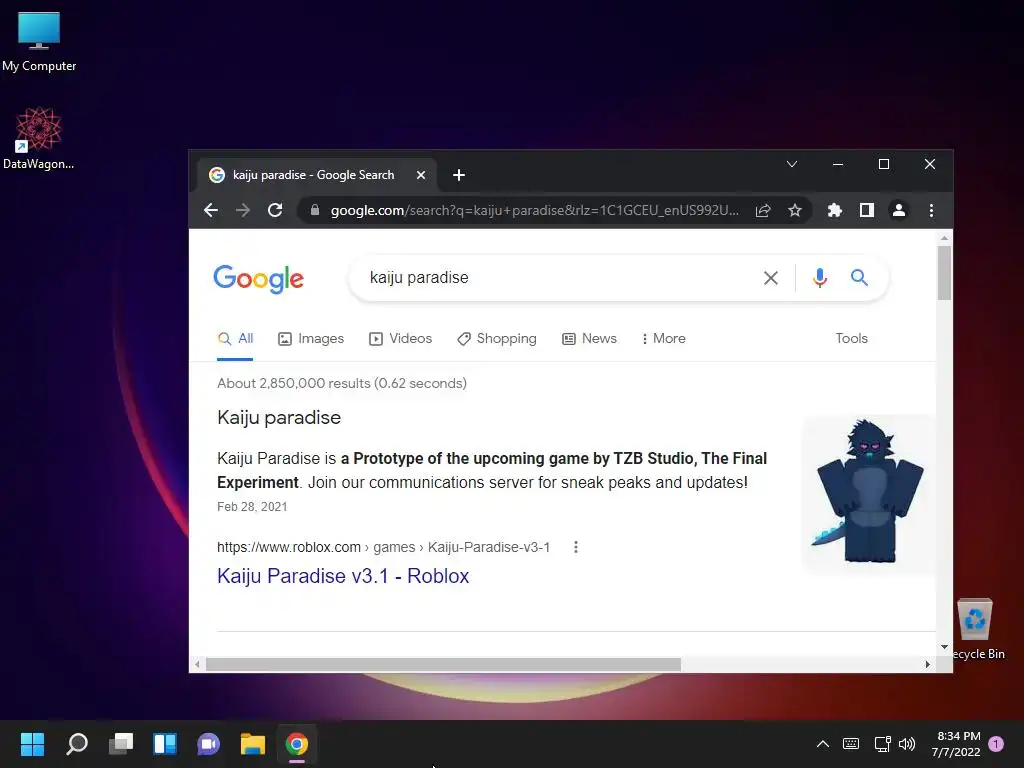
Task: Toggle the Chrome side panel icon
Action: [867, 210]
